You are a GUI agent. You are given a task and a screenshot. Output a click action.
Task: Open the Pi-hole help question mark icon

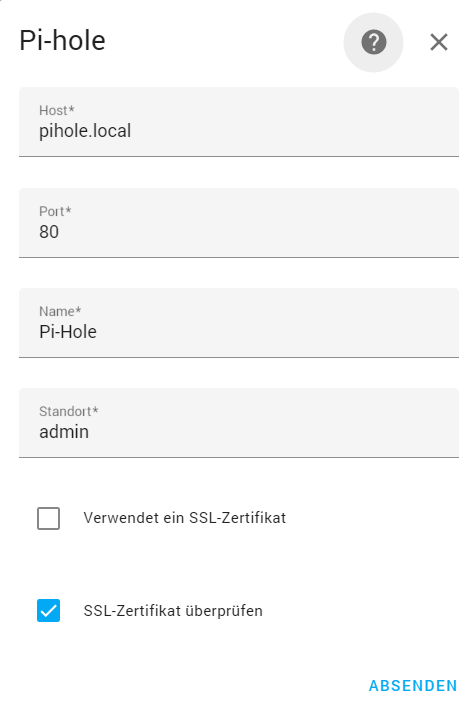373,43
